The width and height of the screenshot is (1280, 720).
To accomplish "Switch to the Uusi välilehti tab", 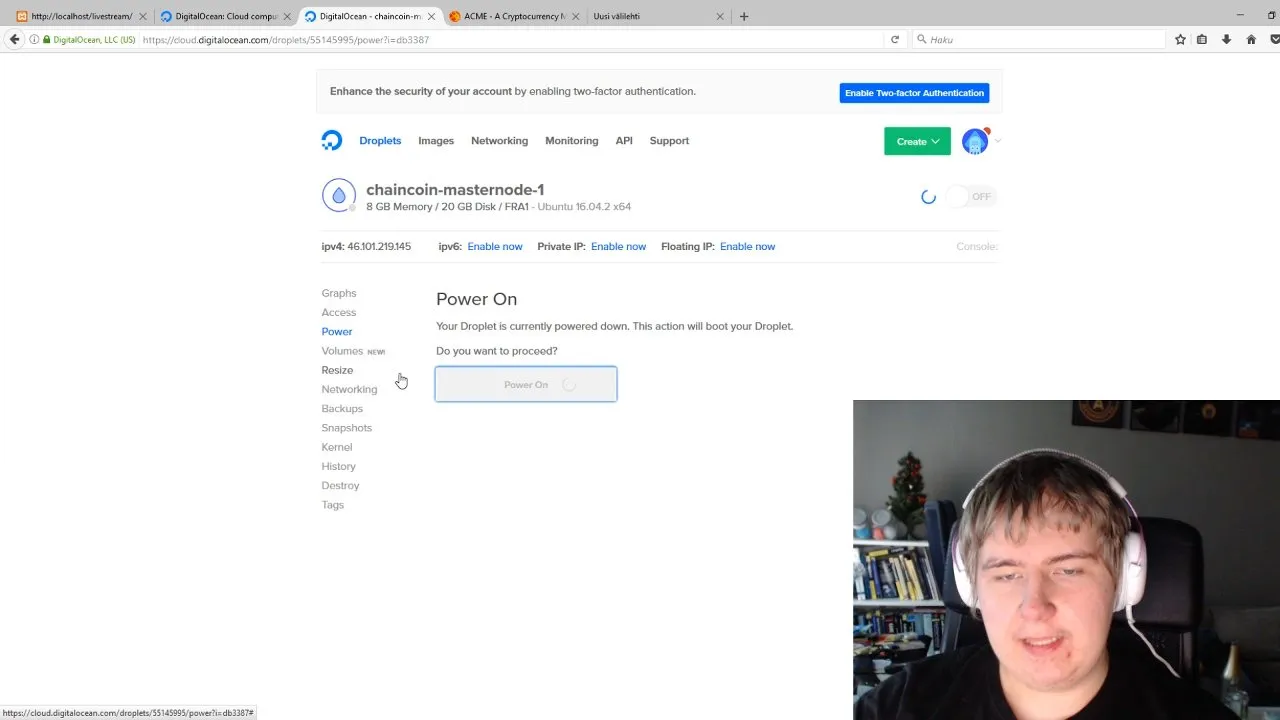I will pyautogui.click(x=658, y=16).
